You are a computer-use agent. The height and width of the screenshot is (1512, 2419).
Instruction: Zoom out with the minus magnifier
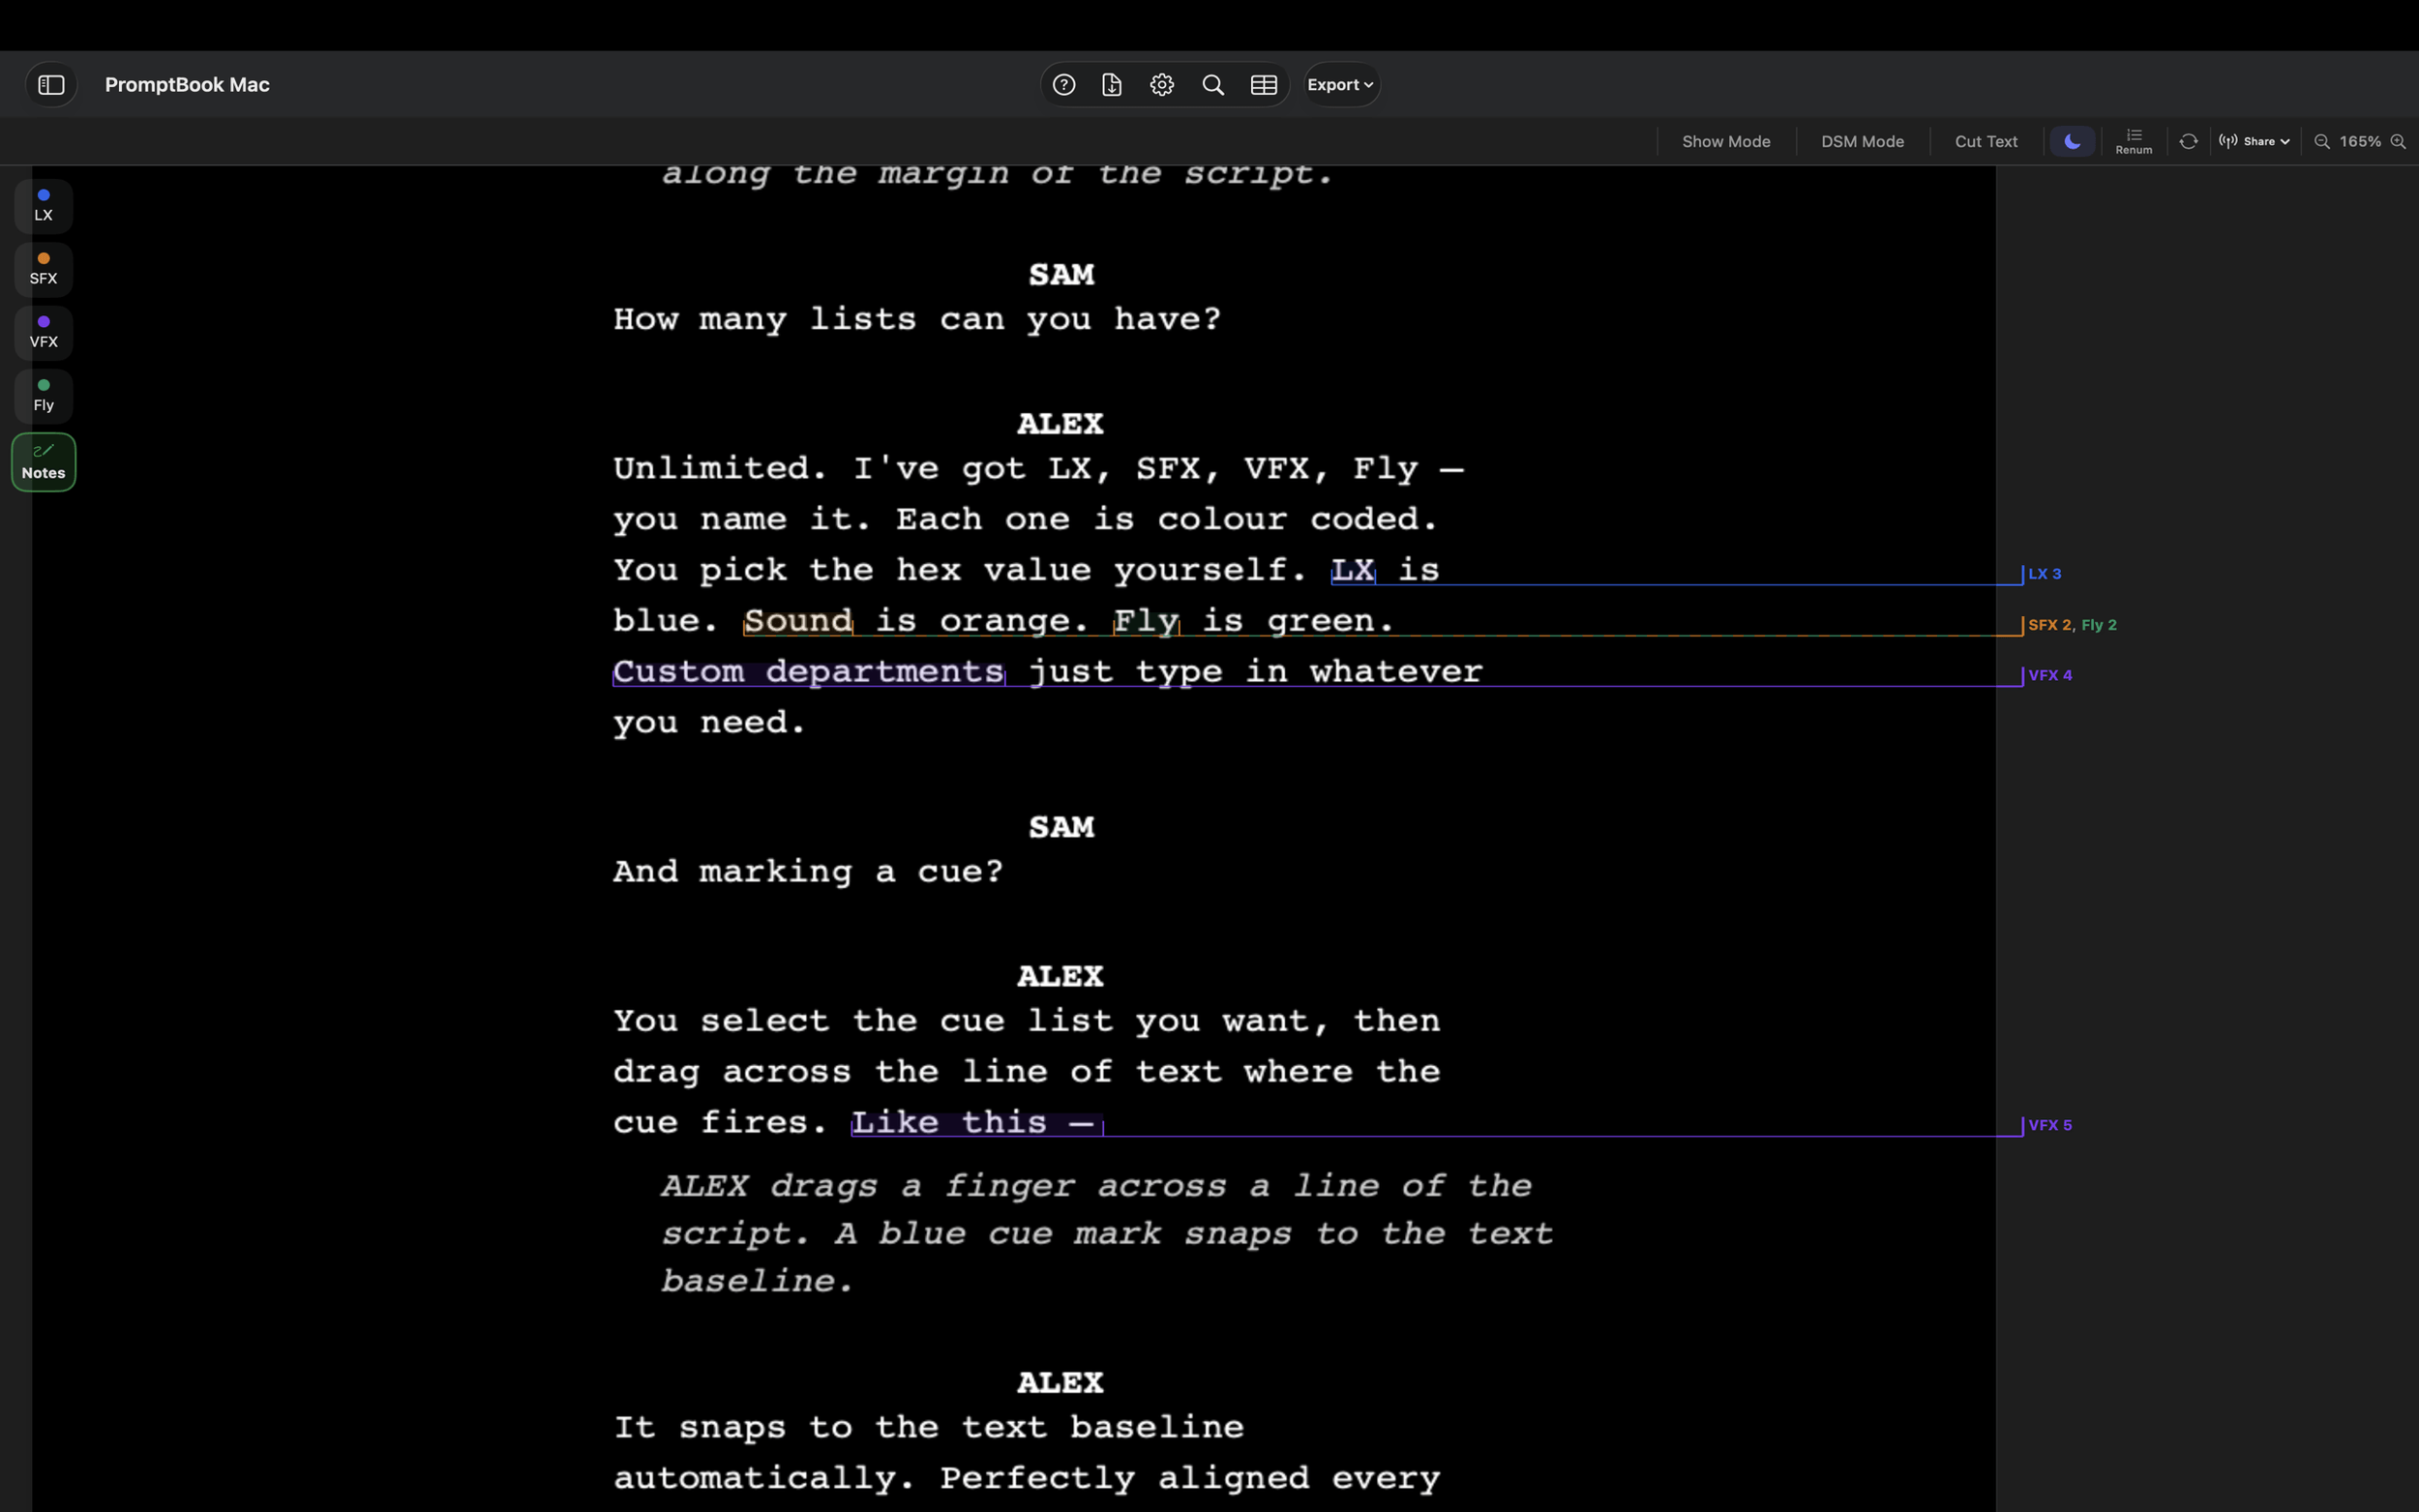click(x=2323, y=142)
